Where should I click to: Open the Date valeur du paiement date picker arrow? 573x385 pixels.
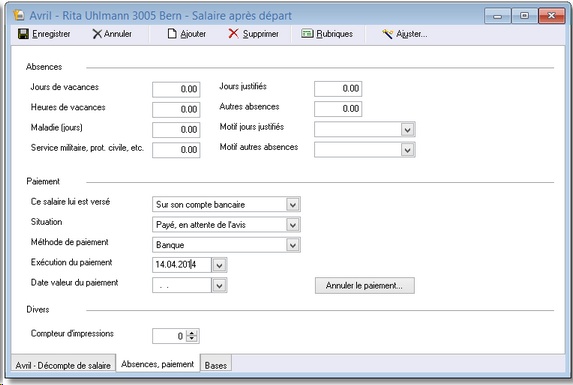219,285
